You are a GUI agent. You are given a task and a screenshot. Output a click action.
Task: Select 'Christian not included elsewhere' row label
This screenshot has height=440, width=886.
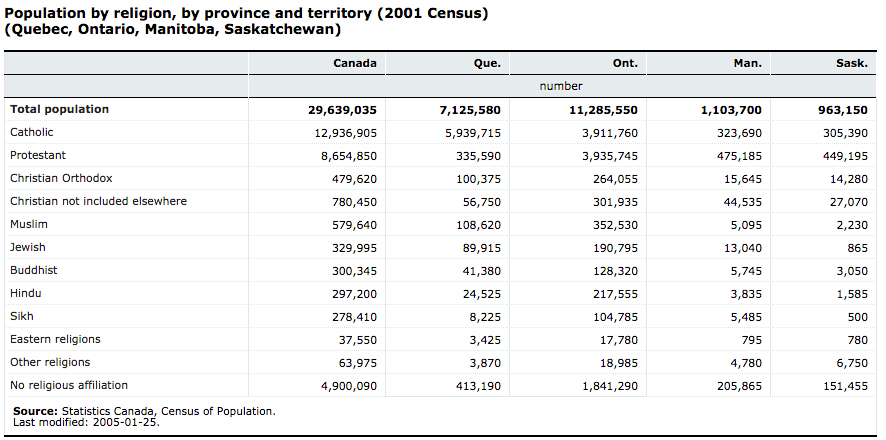[x=98, y=201]
